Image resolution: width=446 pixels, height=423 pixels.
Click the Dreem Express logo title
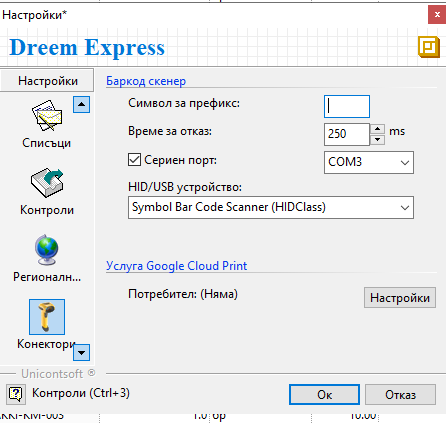pos(87,47)
